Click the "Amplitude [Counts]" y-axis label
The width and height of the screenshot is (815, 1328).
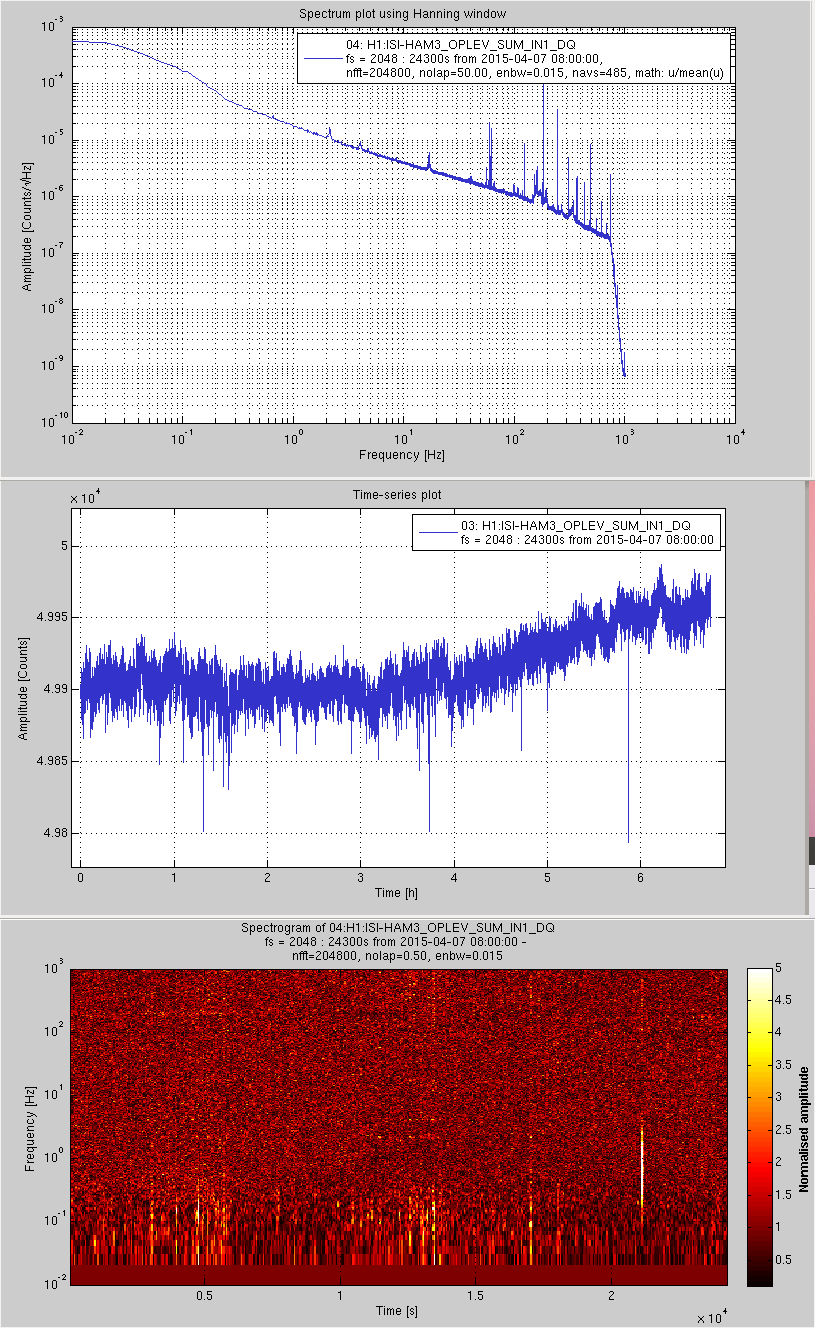[24, 689]
